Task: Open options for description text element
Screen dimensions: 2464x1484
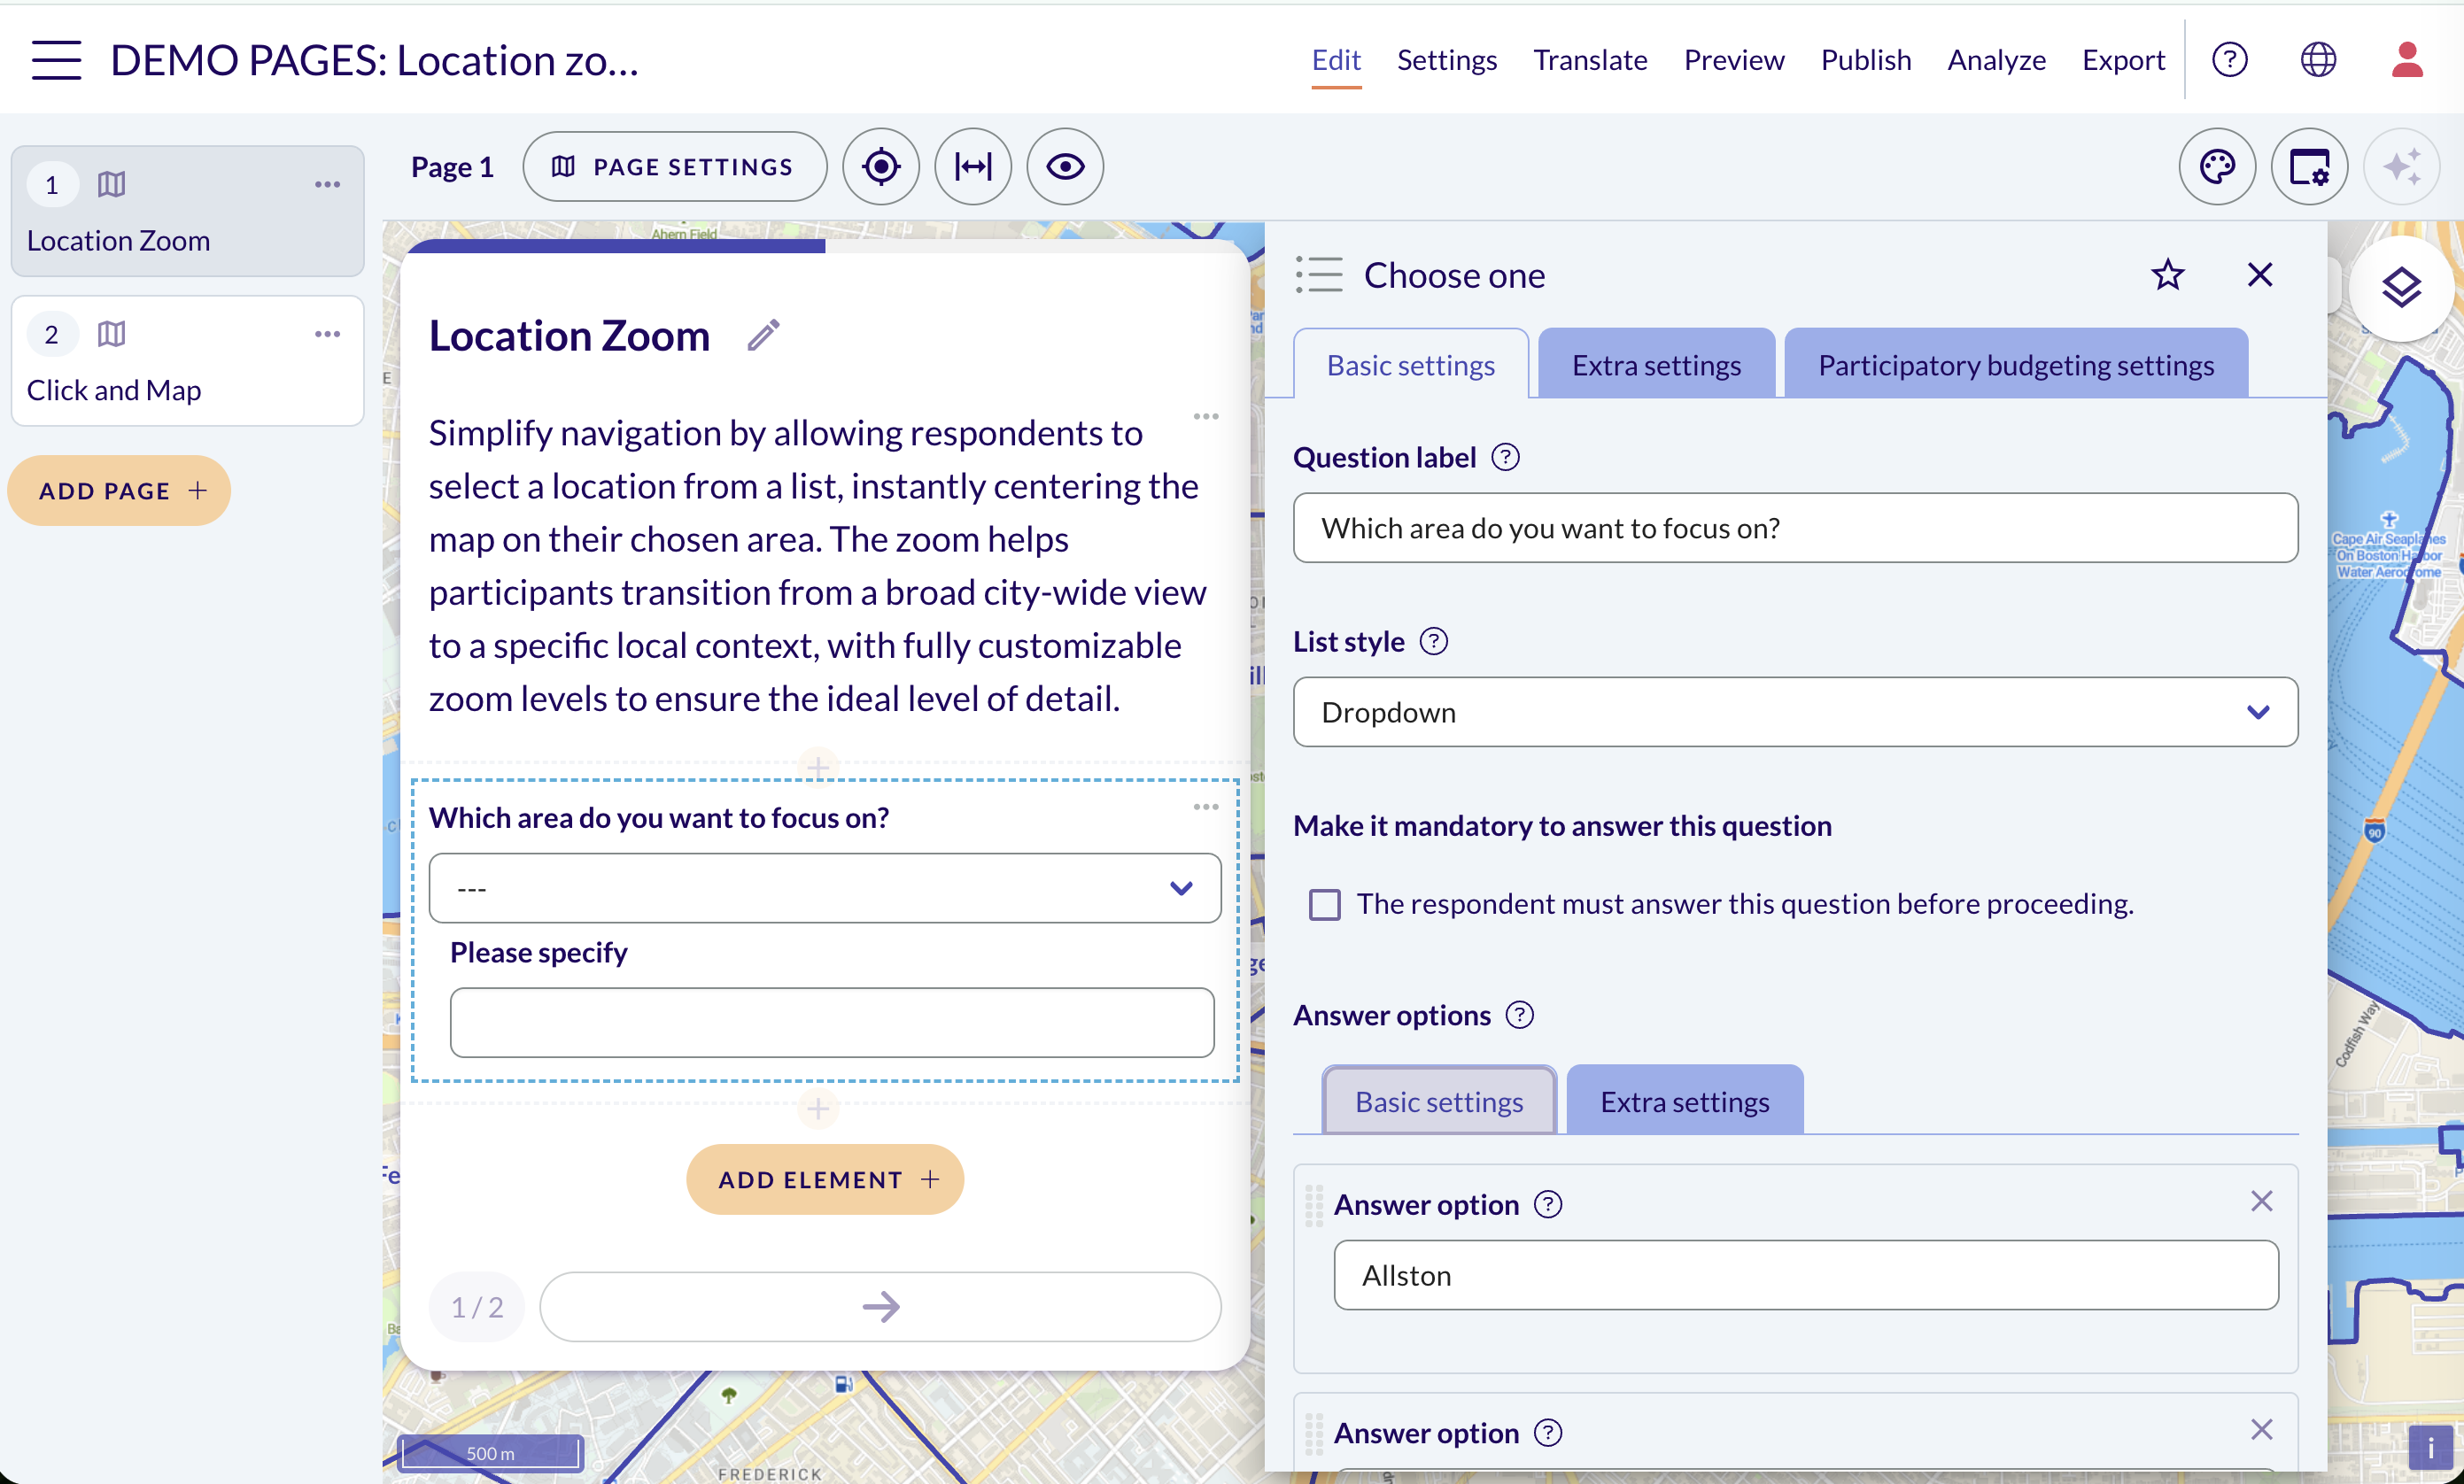Action: pos(1205,416)
